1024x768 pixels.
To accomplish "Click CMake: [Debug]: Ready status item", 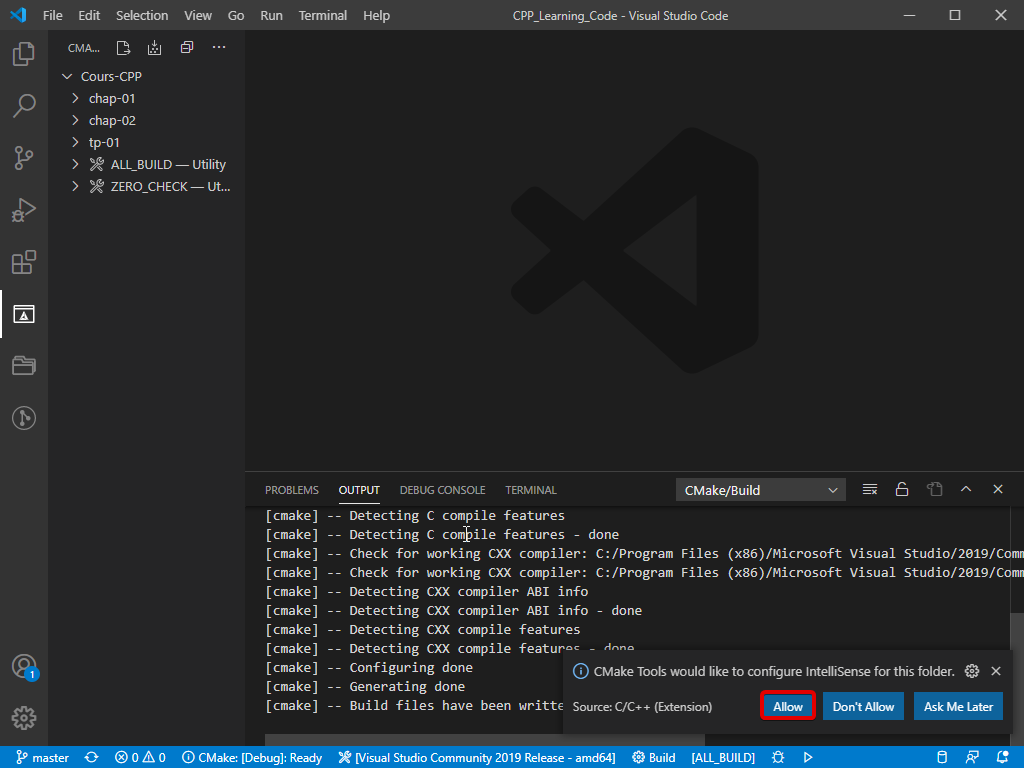I will pos(252,758).
